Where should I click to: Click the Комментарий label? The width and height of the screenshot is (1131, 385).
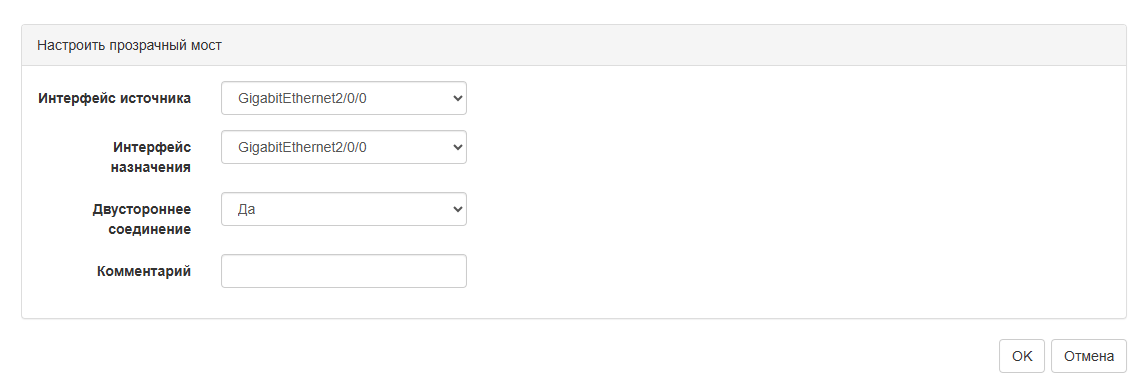[x=144, y=271]
